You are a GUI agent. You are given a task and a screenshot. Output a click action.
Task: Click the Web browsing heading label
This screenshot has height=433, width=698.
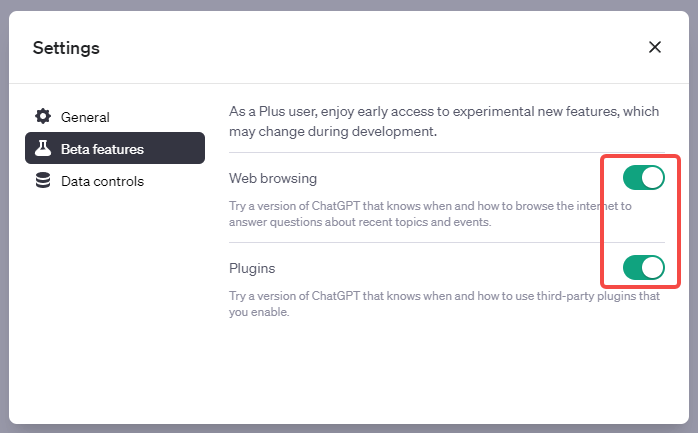click(273, 178)
